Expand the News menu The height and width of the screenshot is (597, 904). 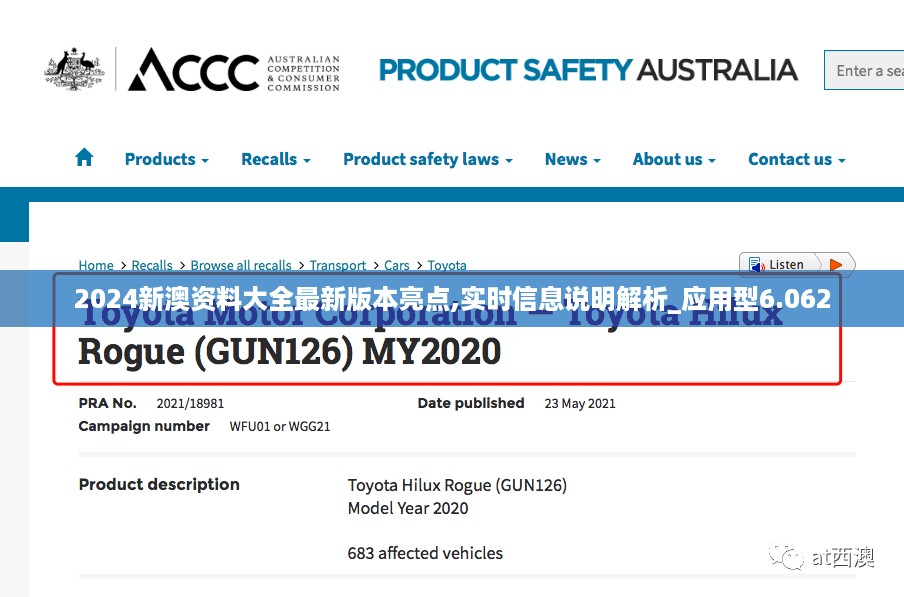(572, 159)
